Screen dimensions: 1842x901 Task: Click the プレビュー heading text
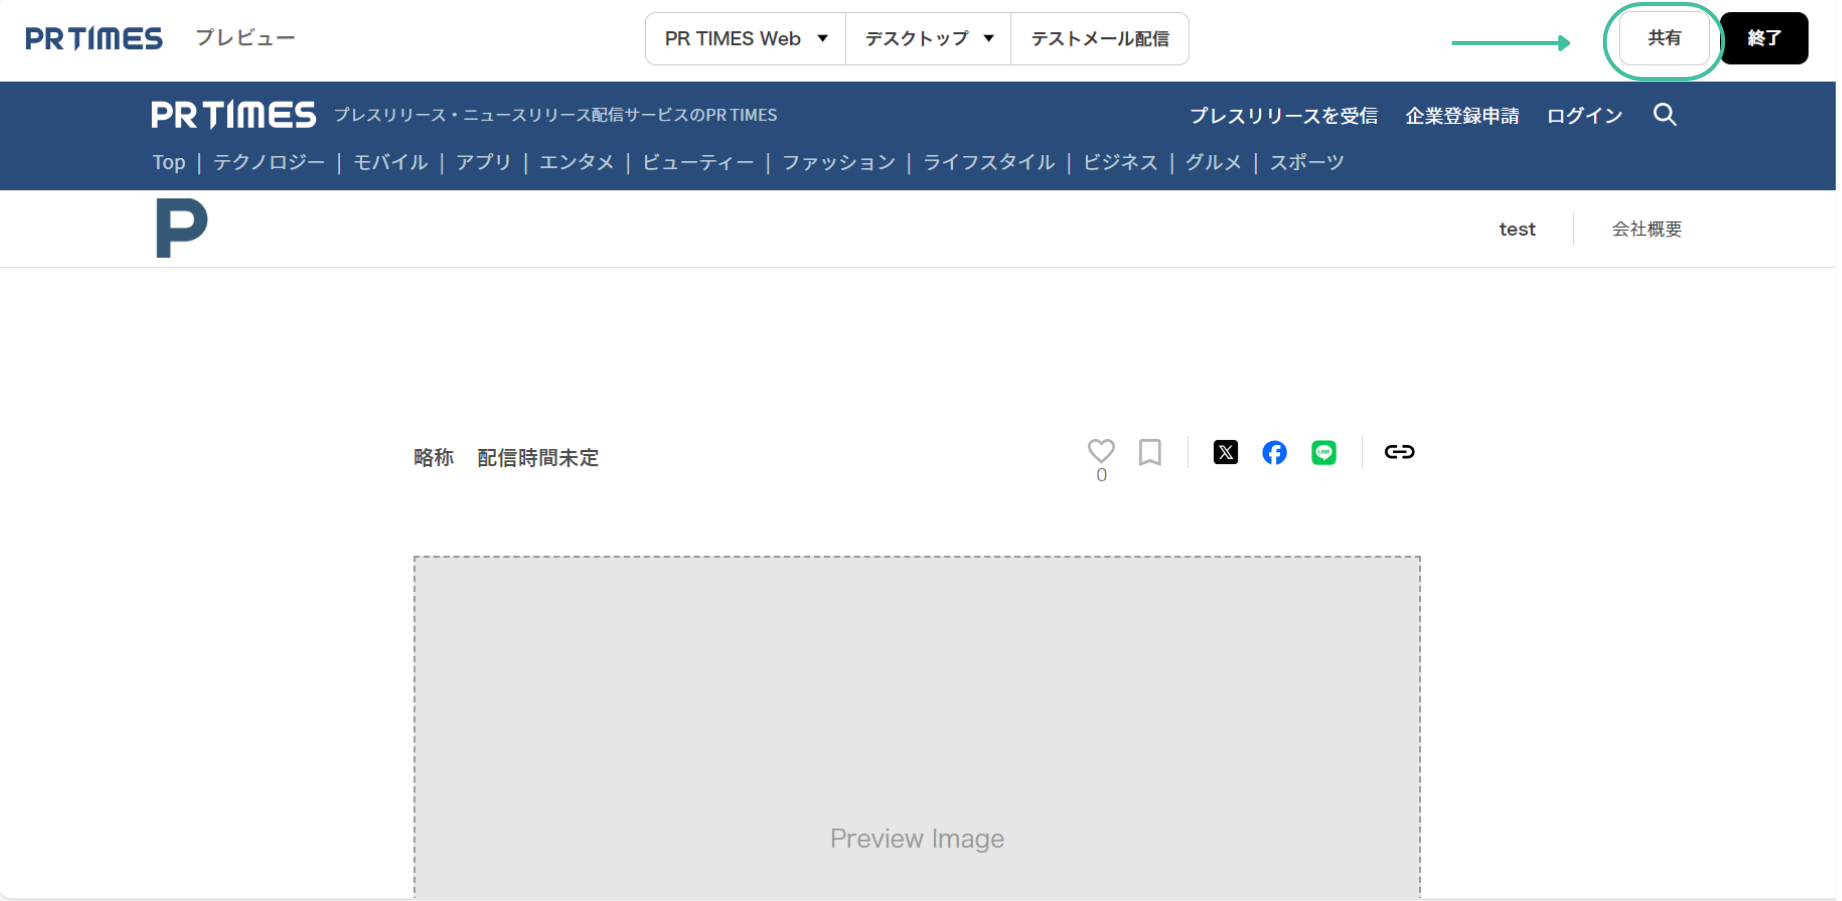tap(245, 38)
